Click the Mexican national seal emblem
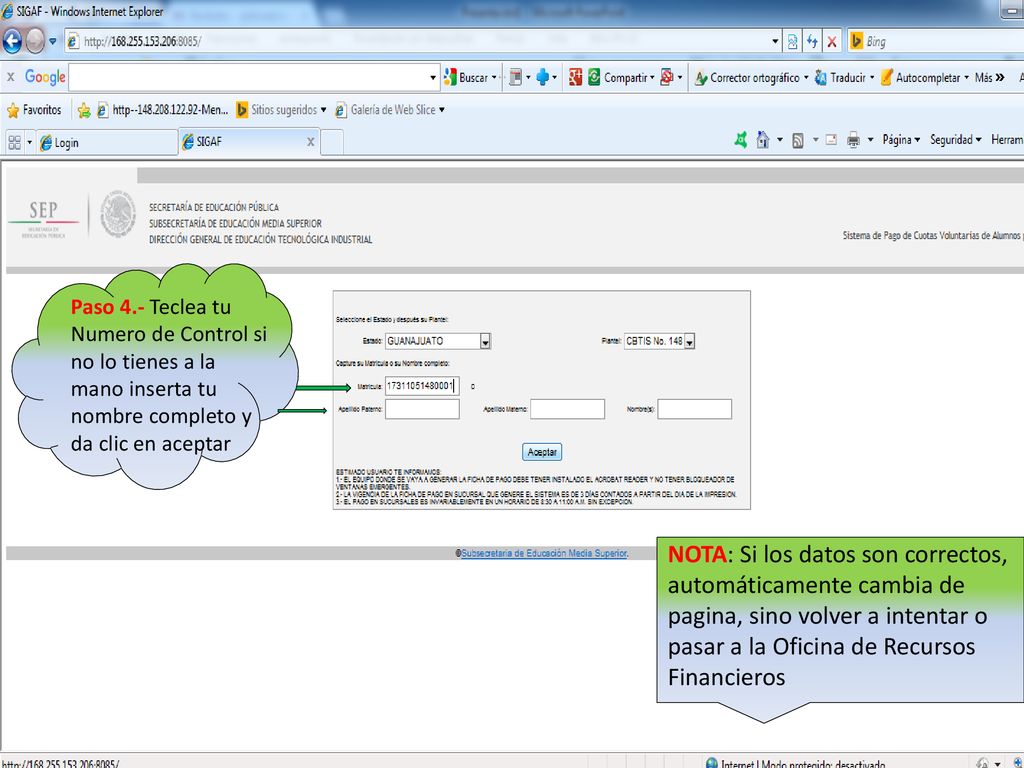Viewport: 1024px width, 768px height. (118, 214)
